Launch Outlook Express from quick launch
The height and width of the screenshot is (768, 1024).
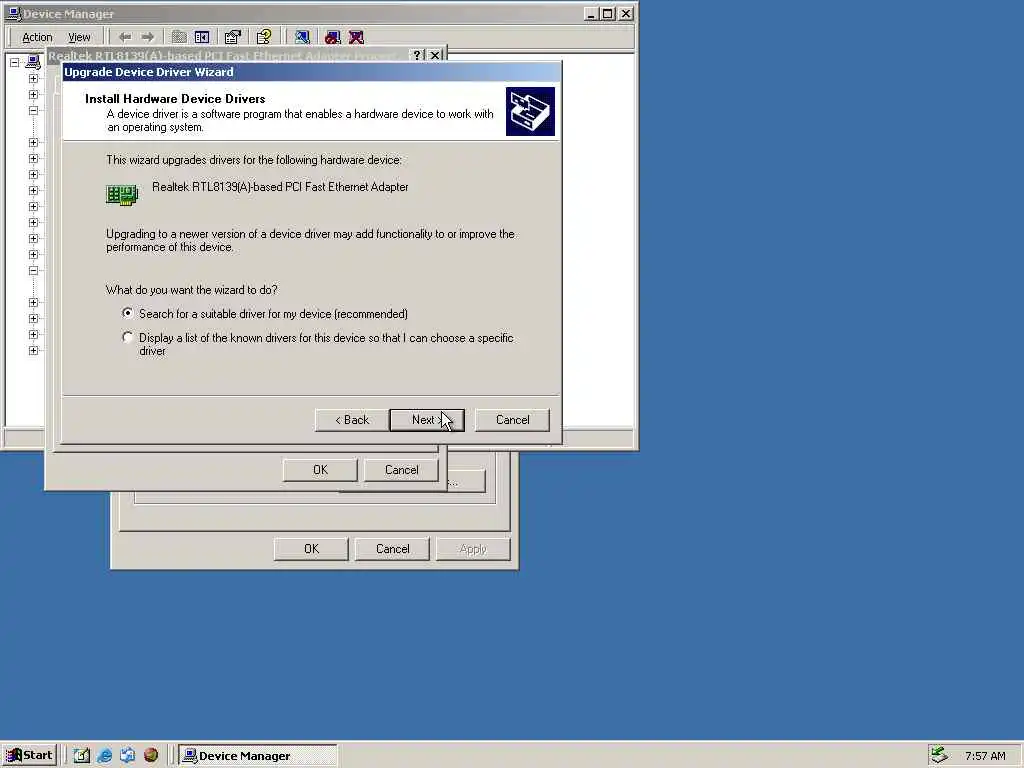pos(127,755)
